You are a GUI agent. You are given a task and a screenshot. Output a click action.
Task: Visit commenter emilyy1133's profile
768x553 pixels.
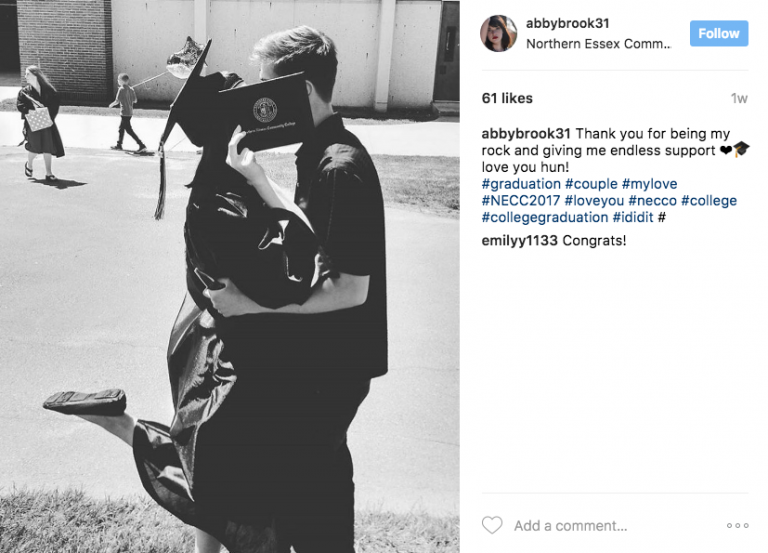(x=519, y=240)
